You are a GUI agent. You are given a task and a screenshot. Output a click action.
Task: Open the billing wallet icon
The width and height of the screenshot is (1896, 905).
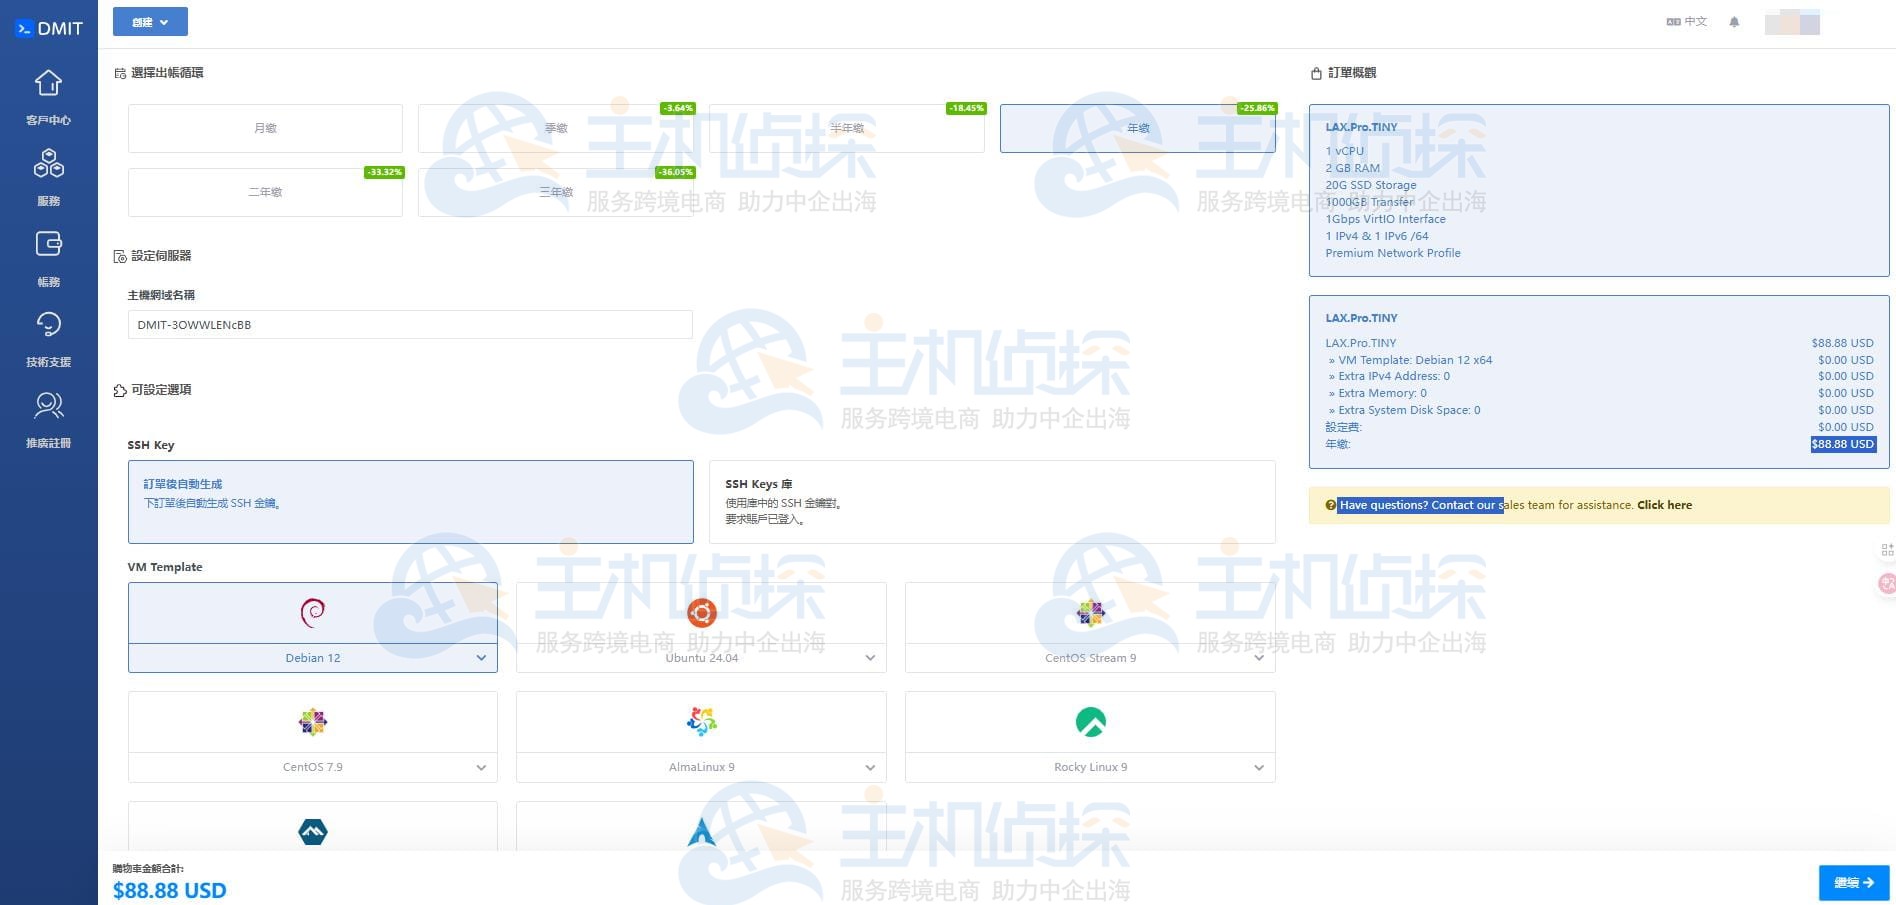(x=48, y=244)
